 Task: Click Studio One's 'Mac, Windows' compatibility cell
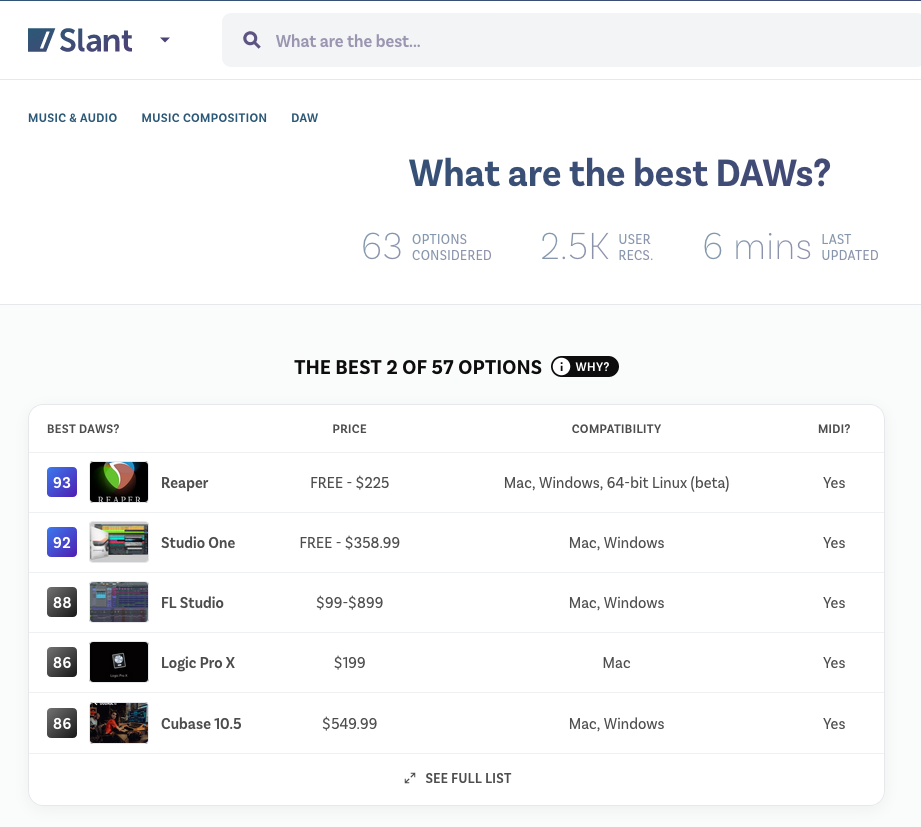coord(616,543)
